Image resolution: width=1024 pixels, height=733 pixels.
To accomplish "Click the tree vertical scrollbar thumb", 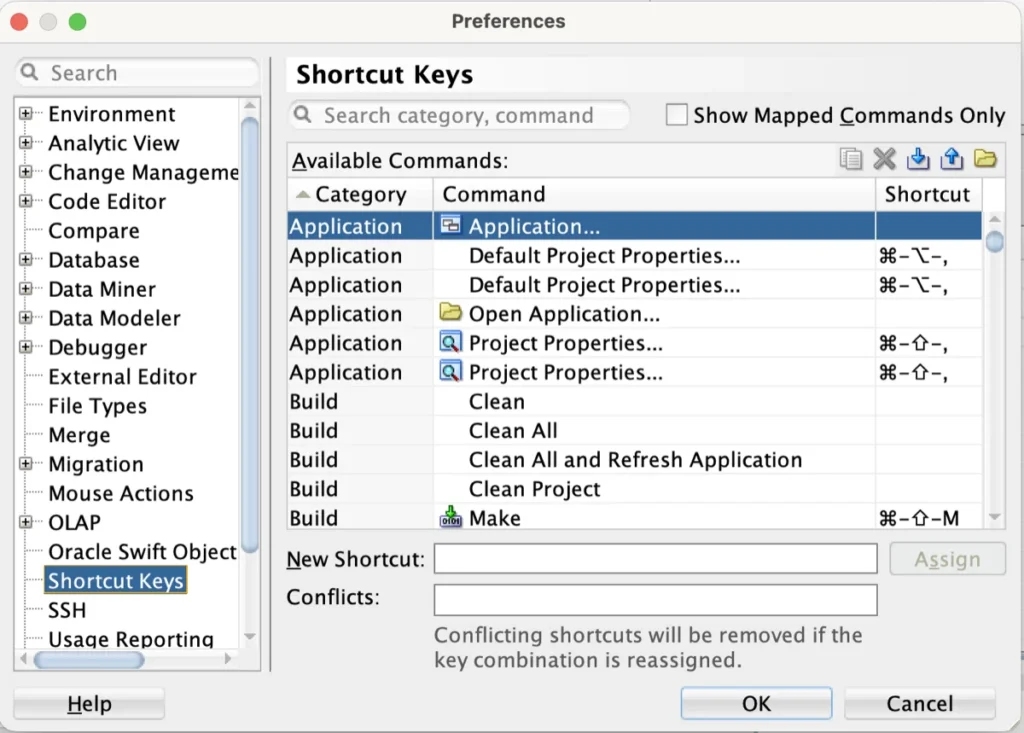I will click(249, 334).
